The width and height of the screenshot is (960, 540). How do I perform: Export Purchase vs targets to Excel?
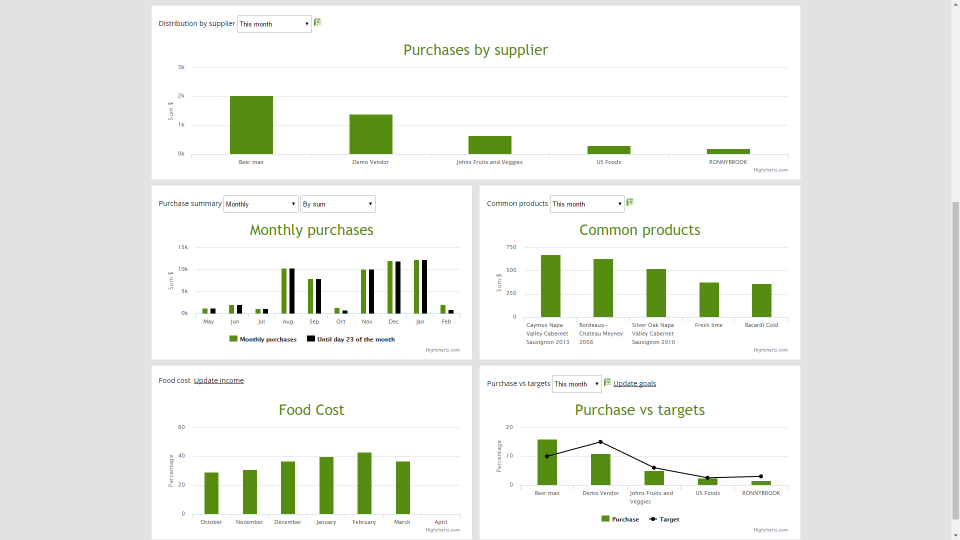pos(607,383)
